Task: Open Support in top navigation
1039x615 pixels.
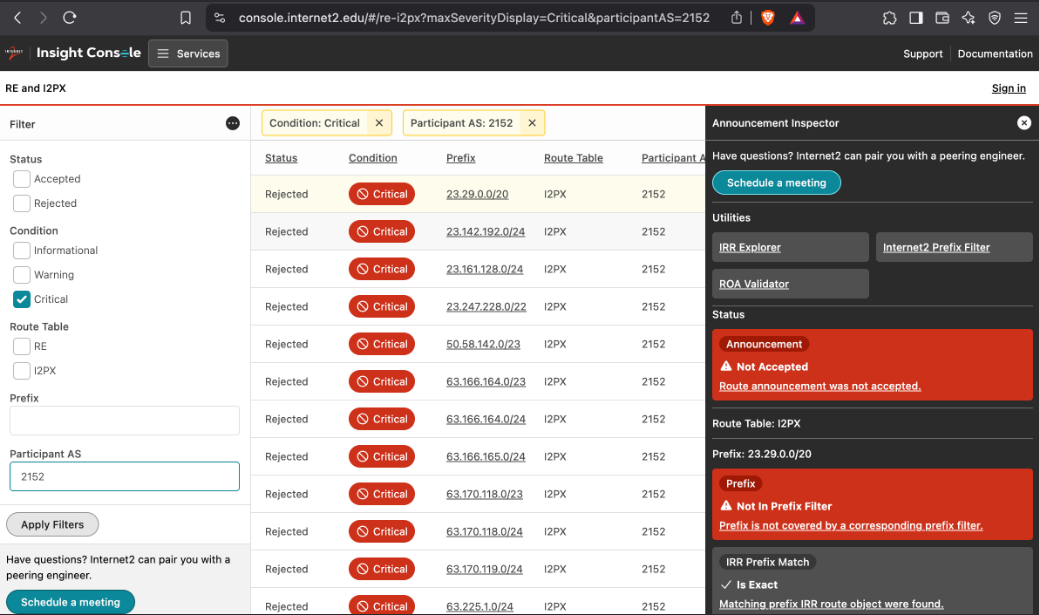Action: pos(922,54)
